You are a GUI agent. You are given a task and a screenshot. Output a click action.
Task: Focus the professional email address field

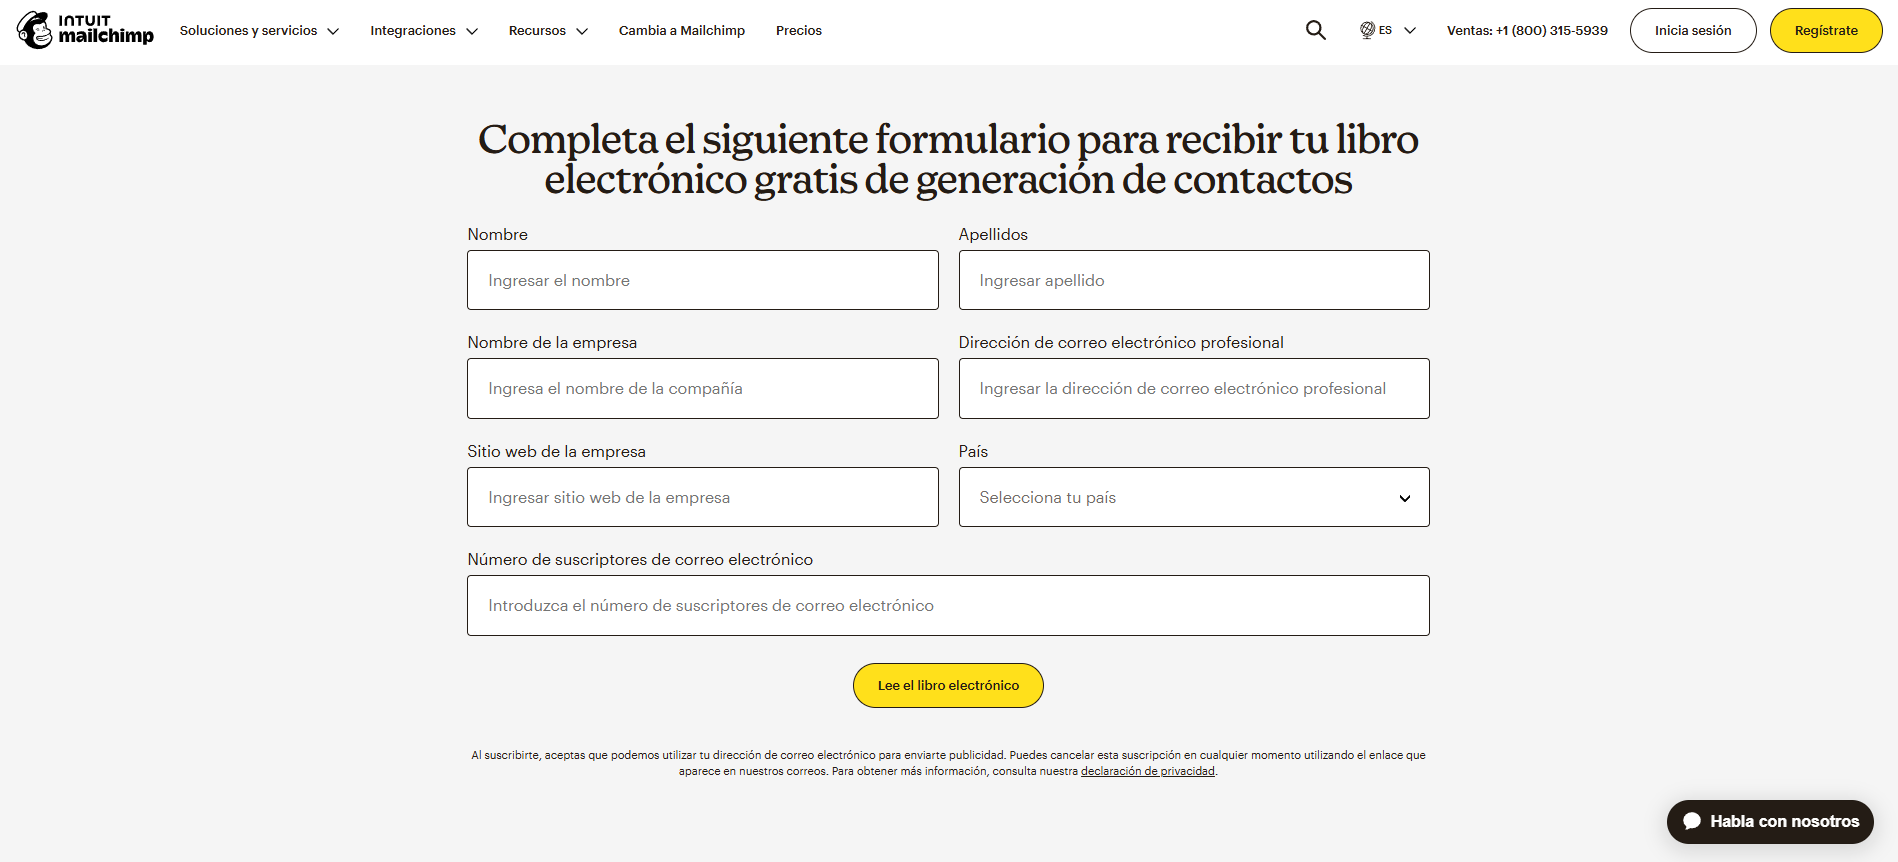click(1194, 388)
